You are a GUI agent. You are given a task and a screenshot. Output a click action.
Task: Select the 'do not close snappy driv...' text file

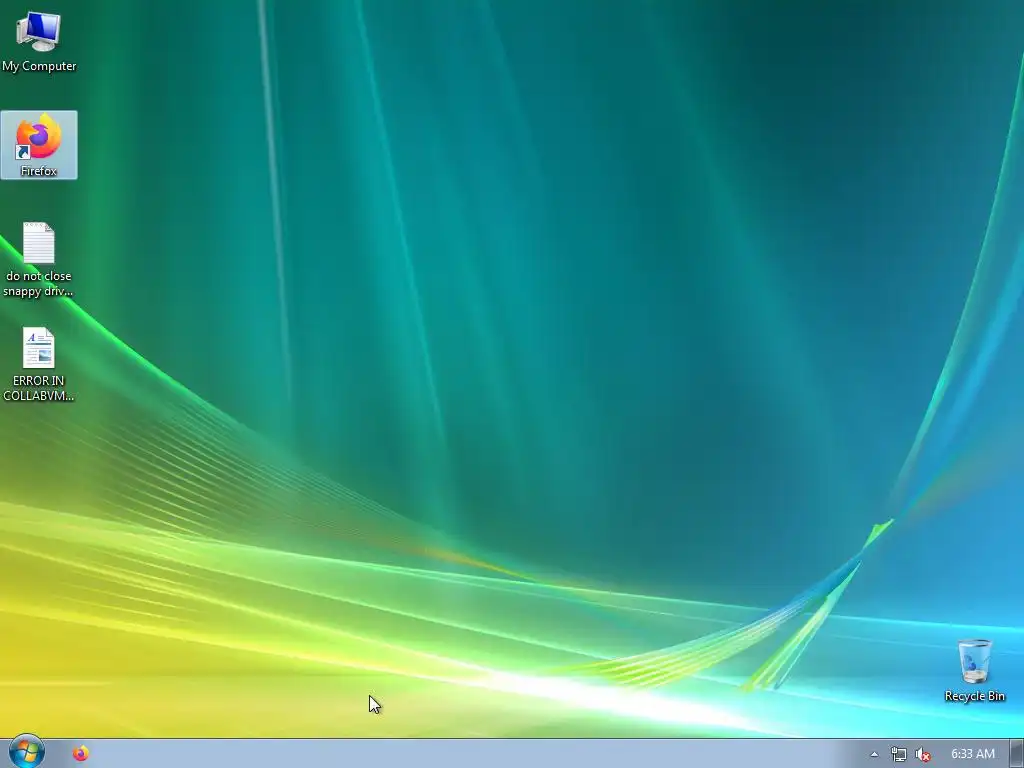point(39,260)
